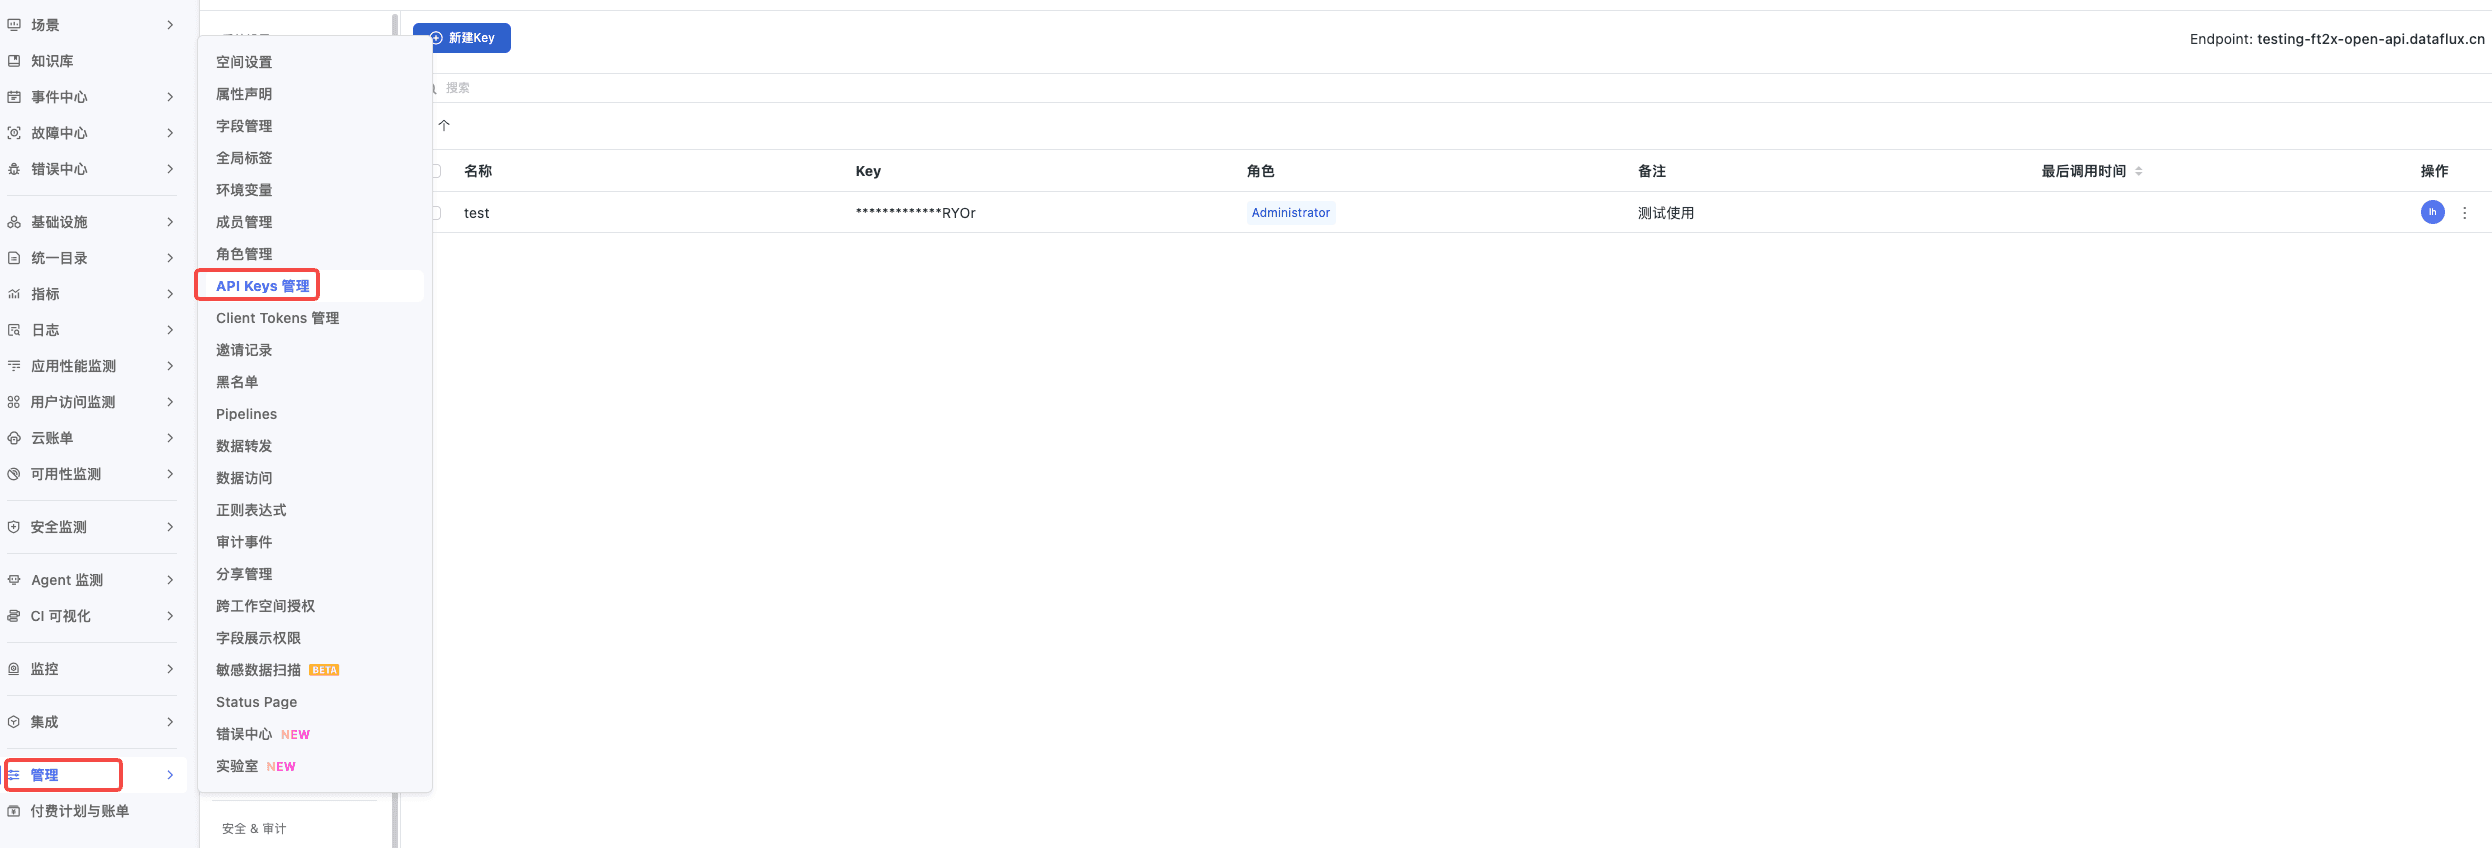Select 成员管理 in the management menu

pos(244,222)
